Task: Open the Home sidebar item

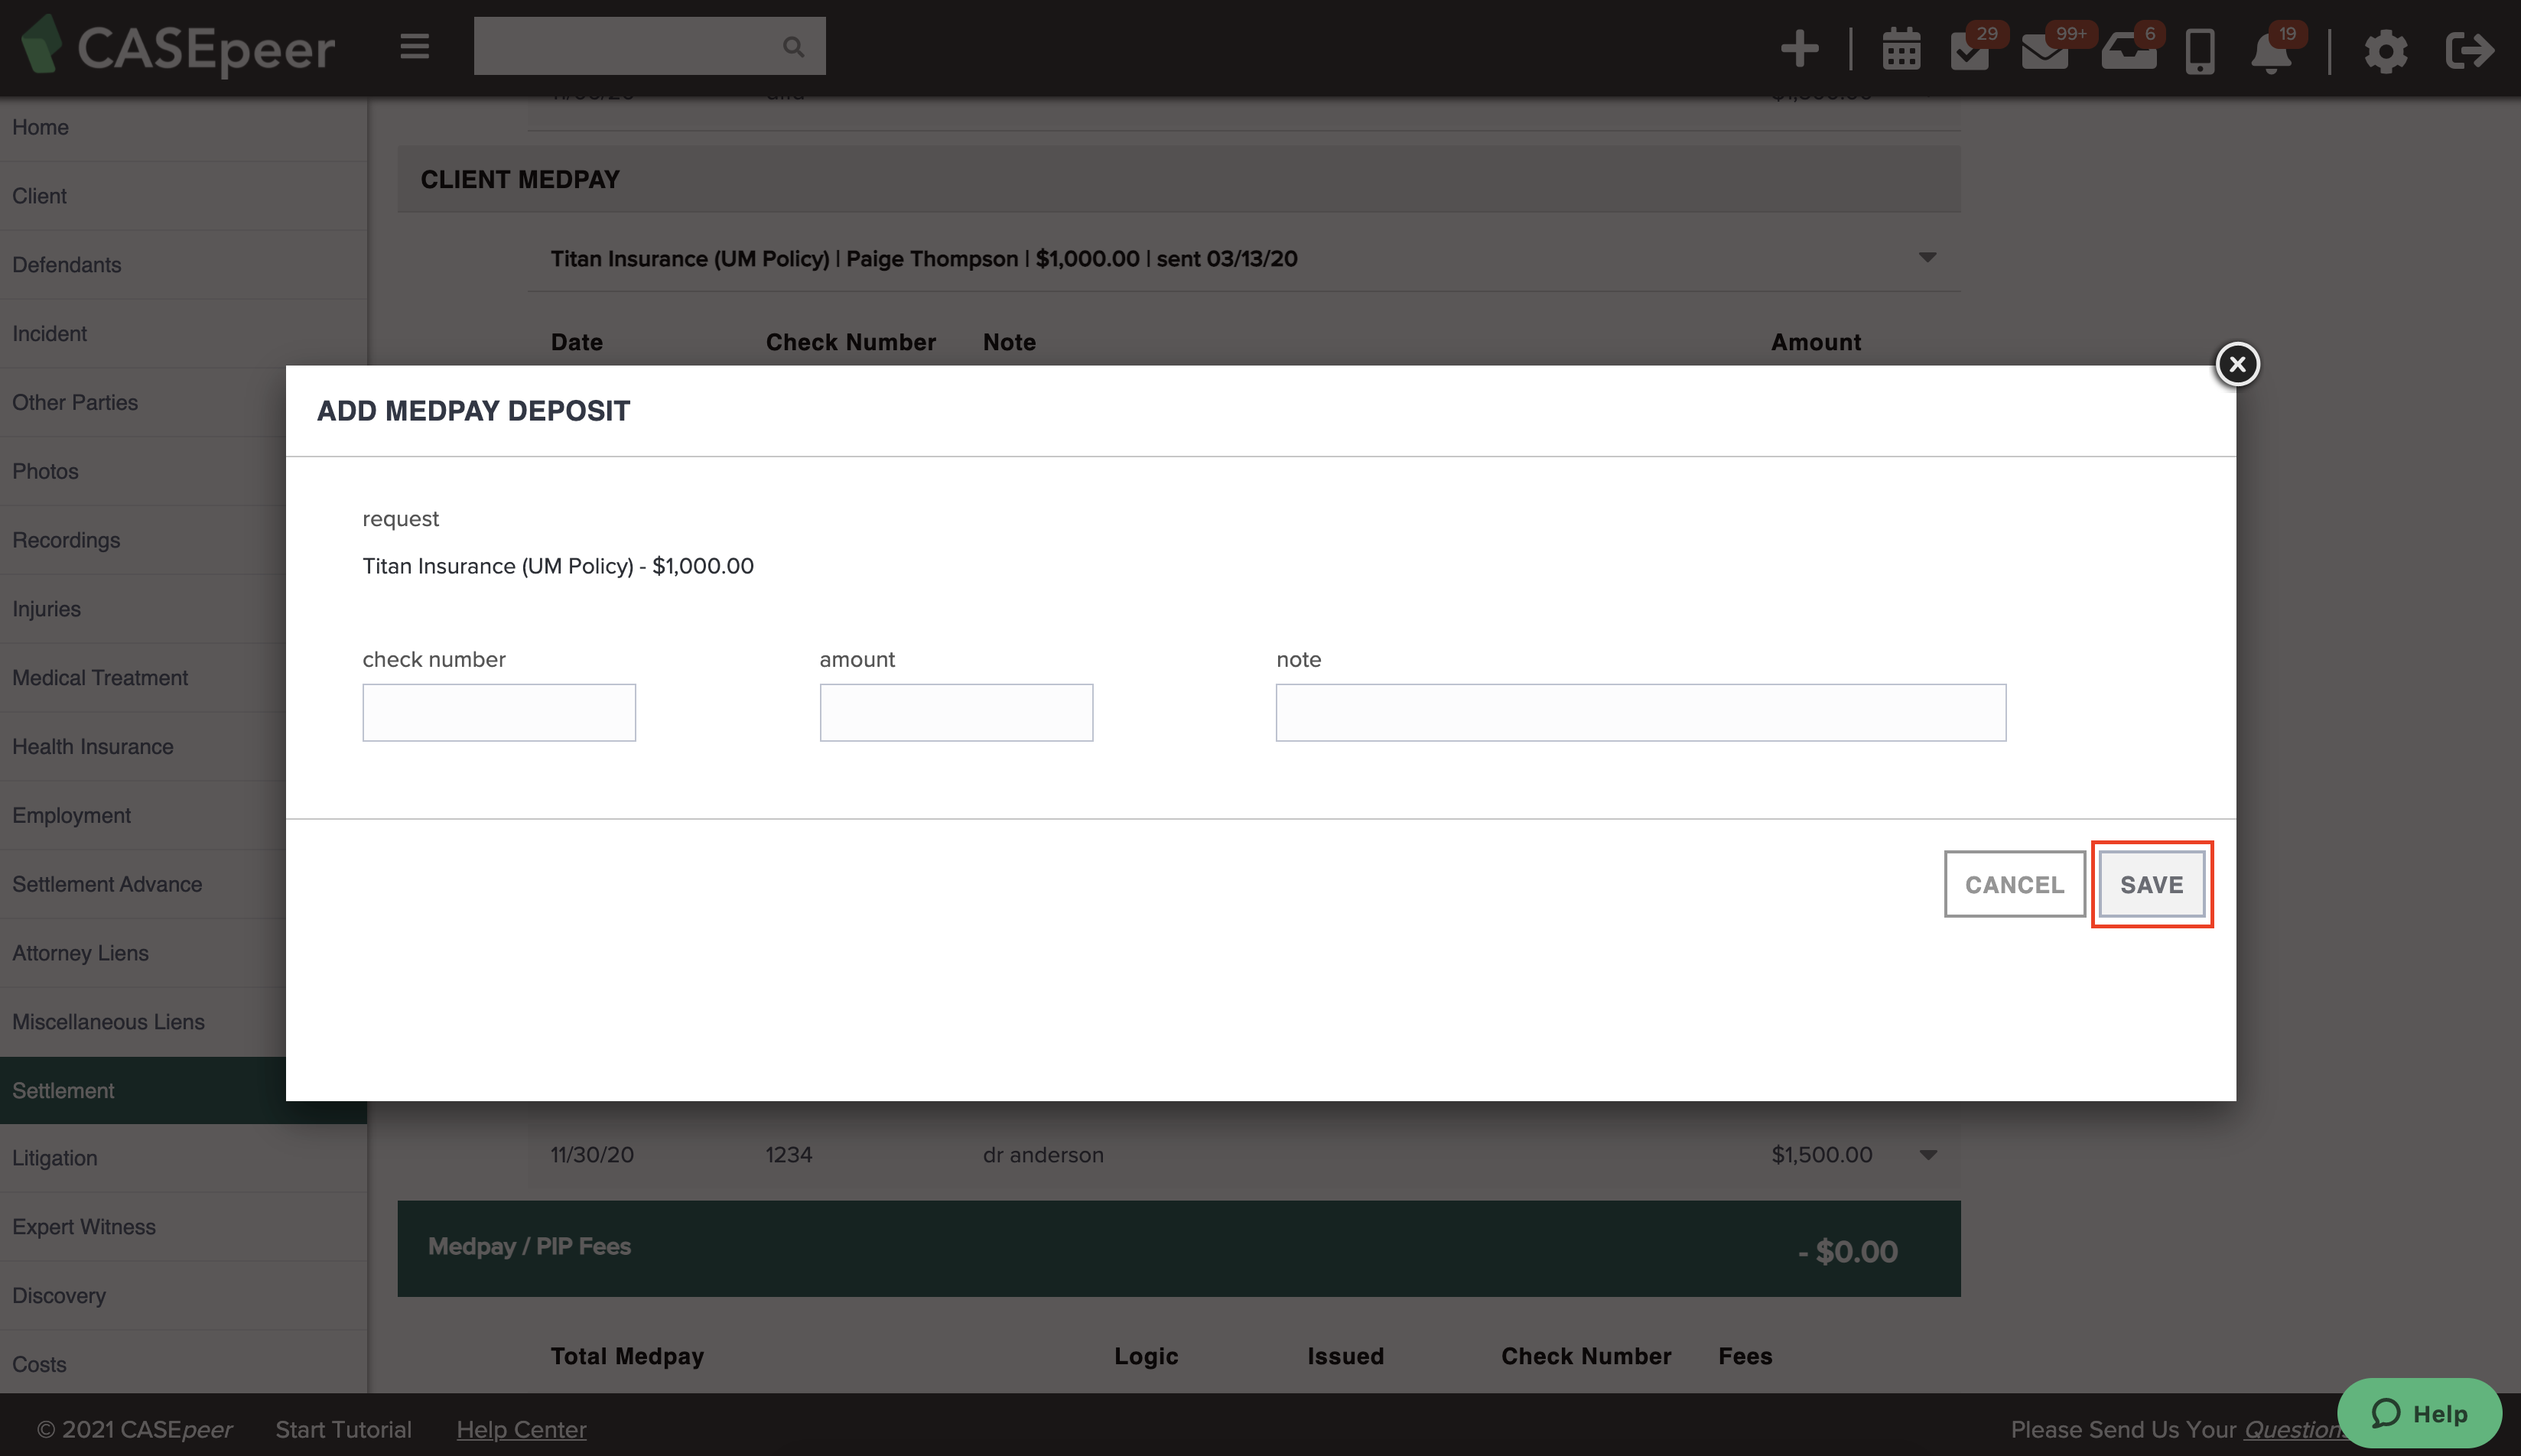Action: coord(183,127)
